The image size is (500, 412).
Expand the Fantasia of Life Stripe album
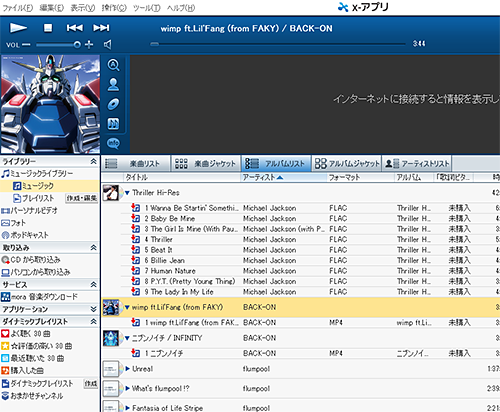[x=127, y=408]
